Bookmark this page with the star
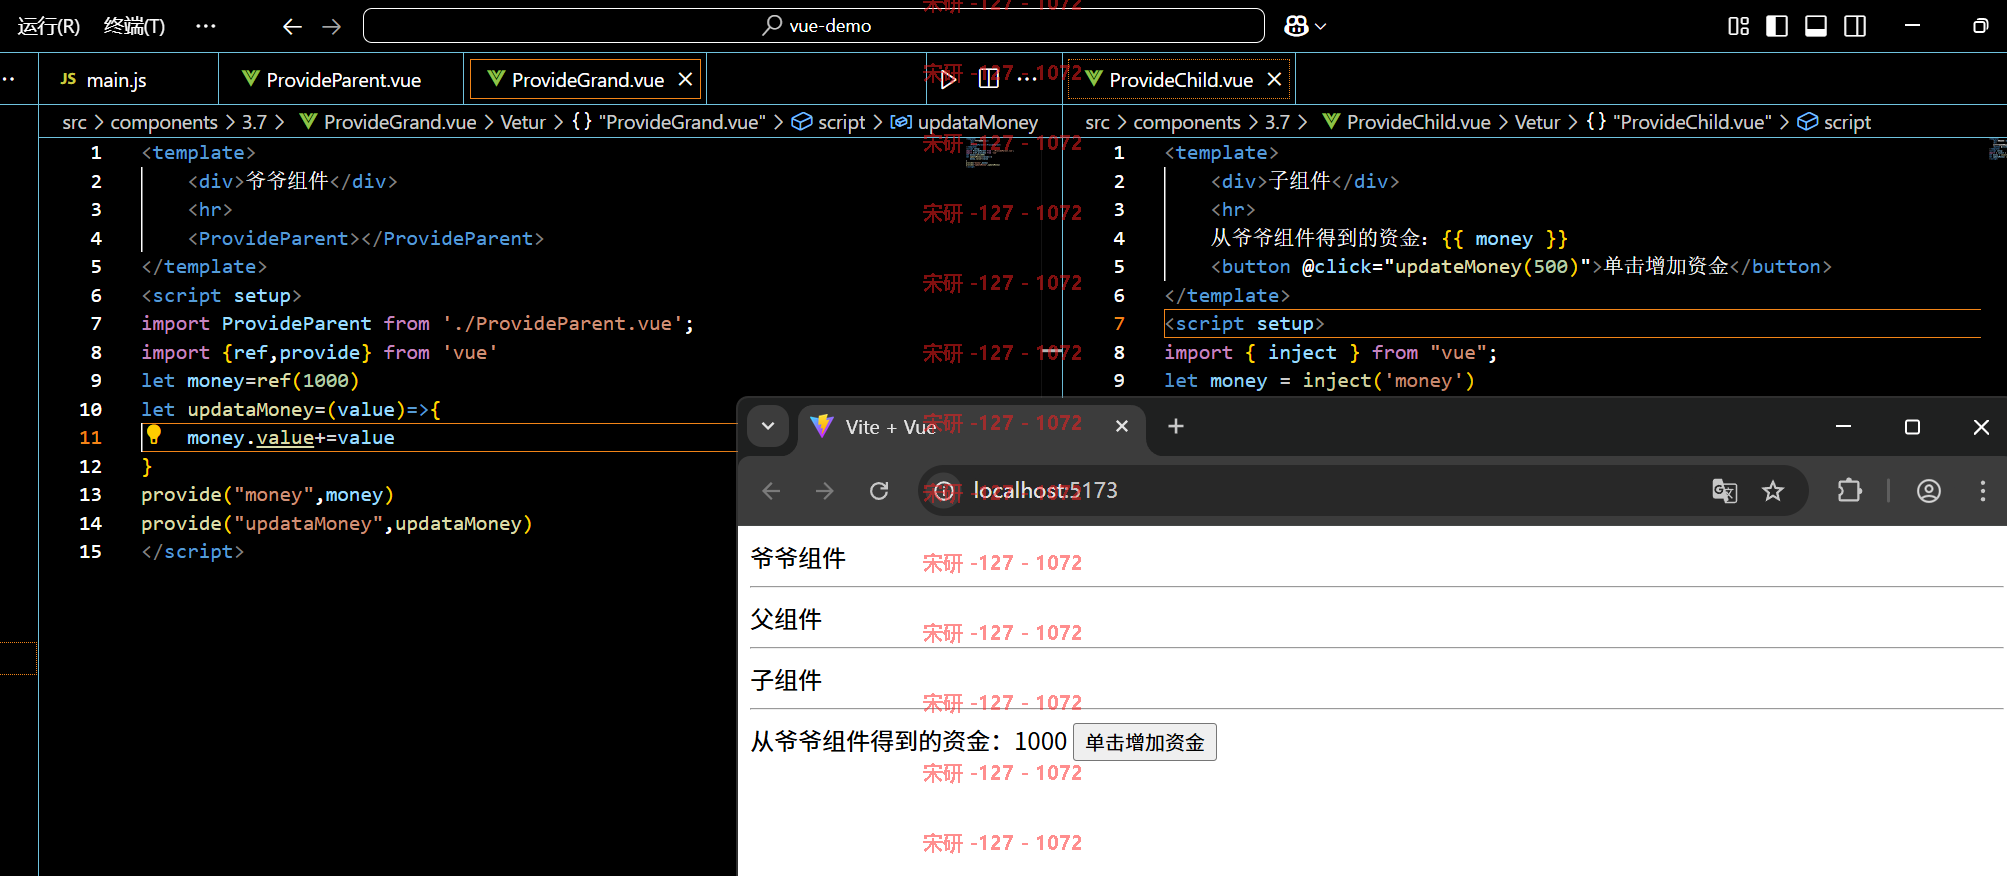The image size is (2007, 876). coord(1773,491)
